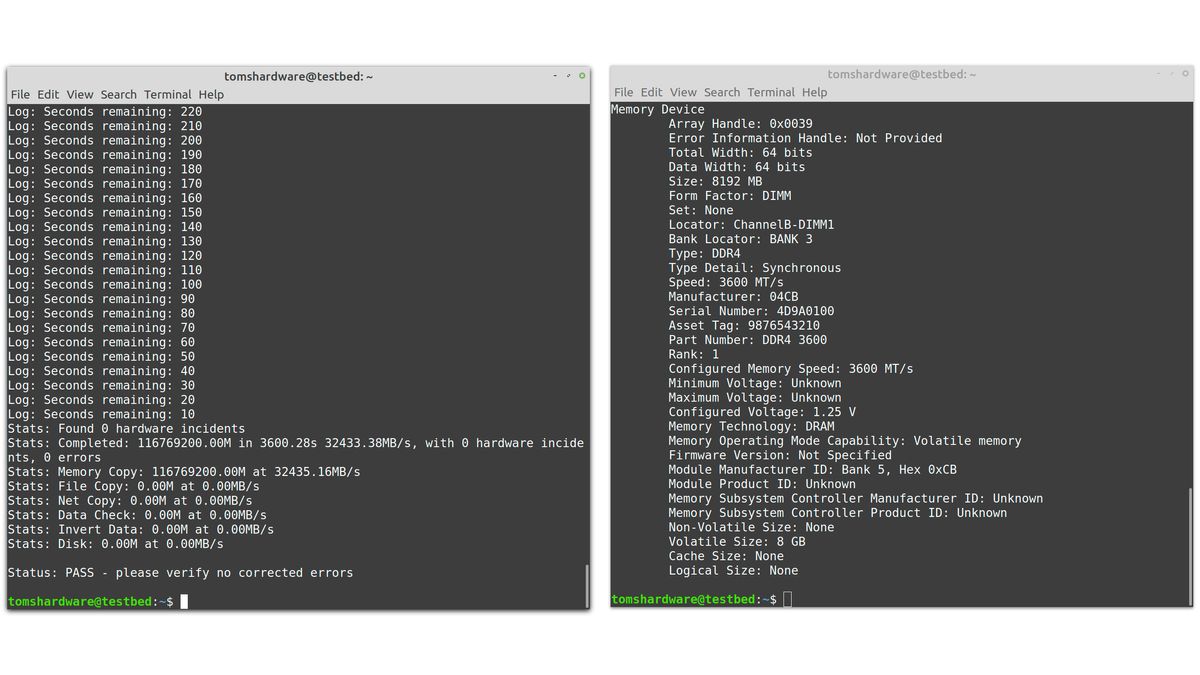Screen dimensions: 1200x675
Task: Click 'Configured Voltage: 1.25 V' line
Action: pyautogui.click(x=762, y=412)
